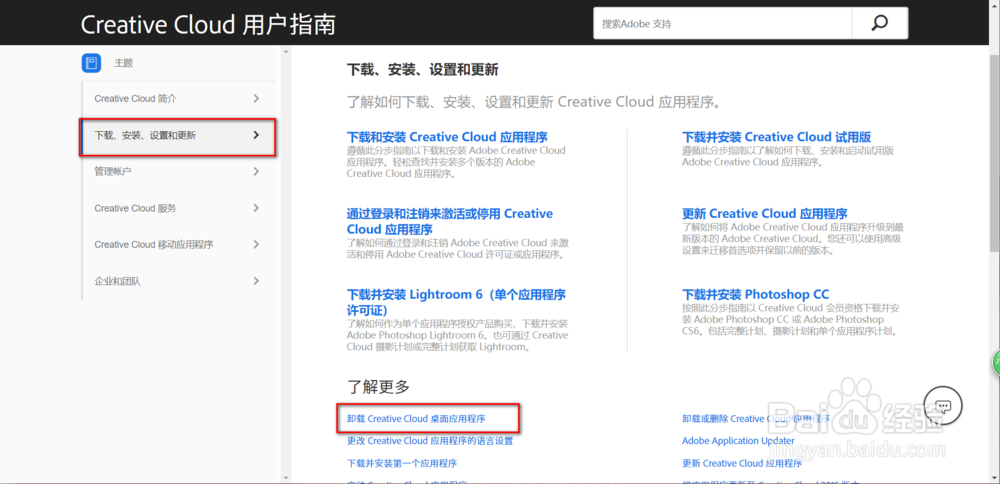
Task: Expand the Creative Cloud 移动应用程序 chevron
Action: (x=256, y=244)
